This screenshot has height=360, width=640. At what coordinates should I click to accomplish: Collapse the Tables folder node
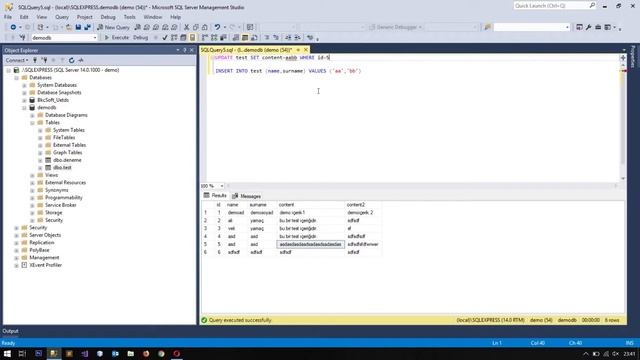(32, 123)
